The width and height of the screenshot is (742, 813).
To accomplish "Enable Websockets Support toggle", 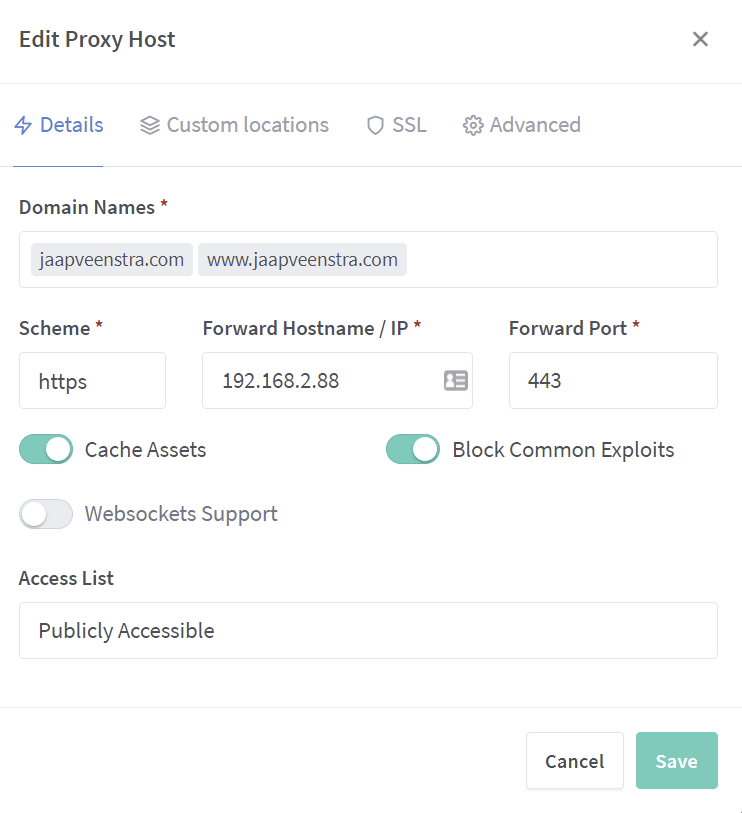I will [x=46, y=514].
